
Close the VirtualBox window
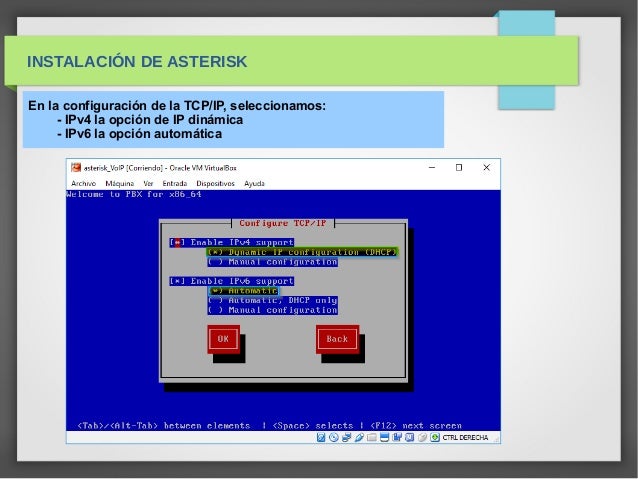tap(486, 167)
